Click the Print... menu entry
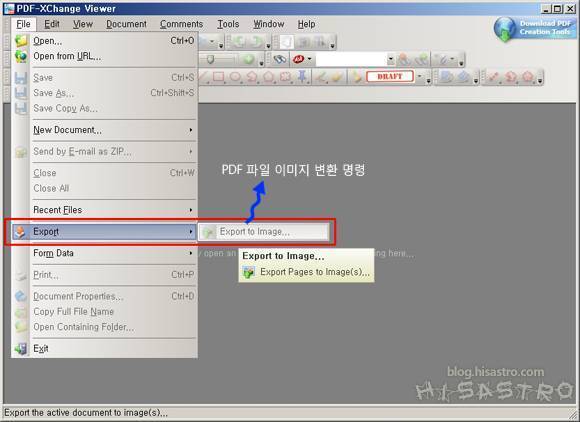This screenshot has width=580, height=422. (x=104, y=275)
